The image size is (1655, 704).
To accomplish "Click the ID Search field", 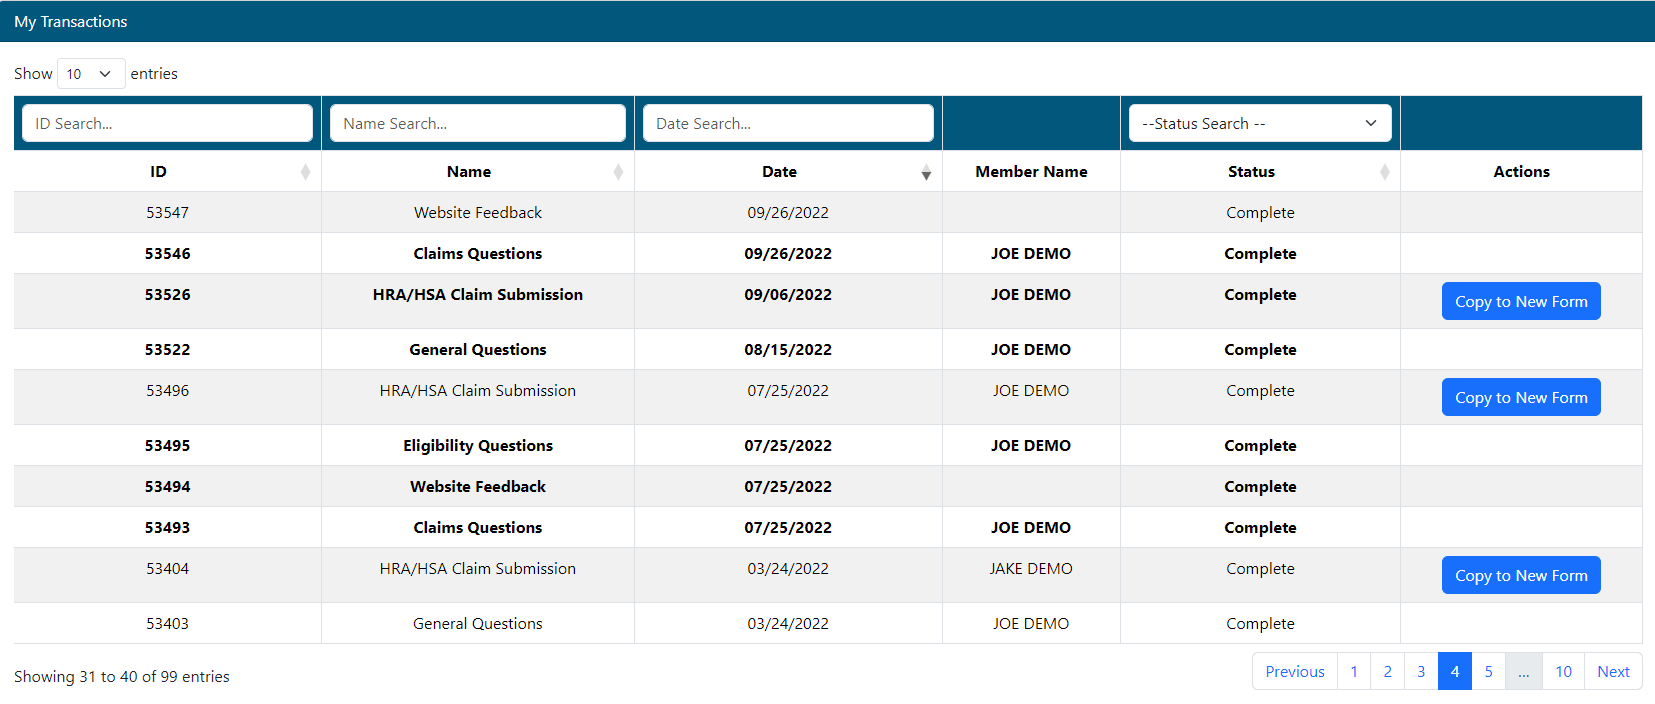I will [x=167, y=124].
